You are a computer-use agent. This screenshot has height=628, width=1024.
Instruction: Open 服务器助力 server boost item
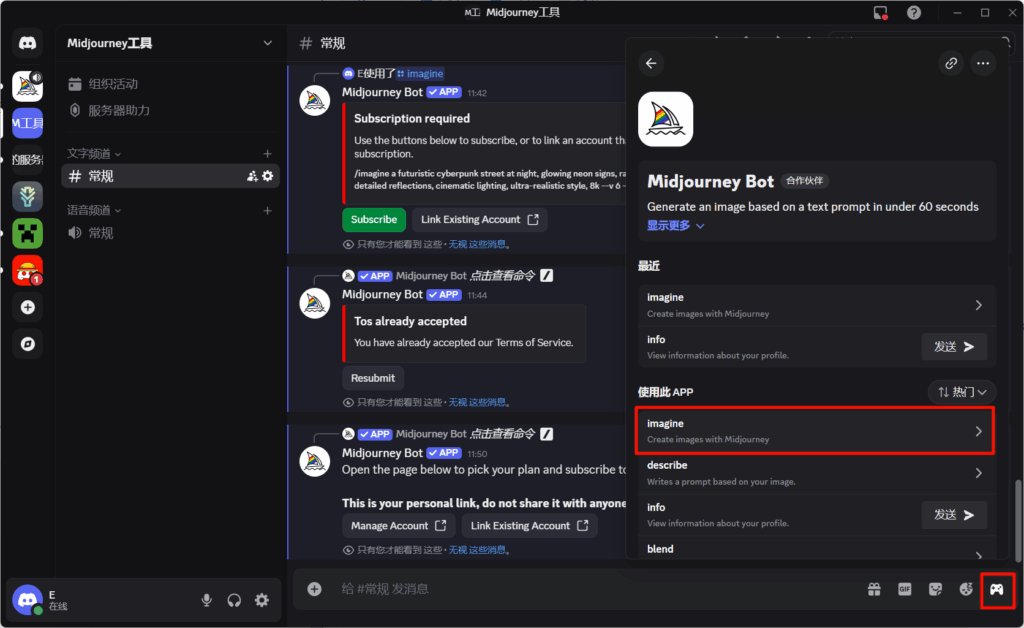pyautogui.click(x=170, y=110)
